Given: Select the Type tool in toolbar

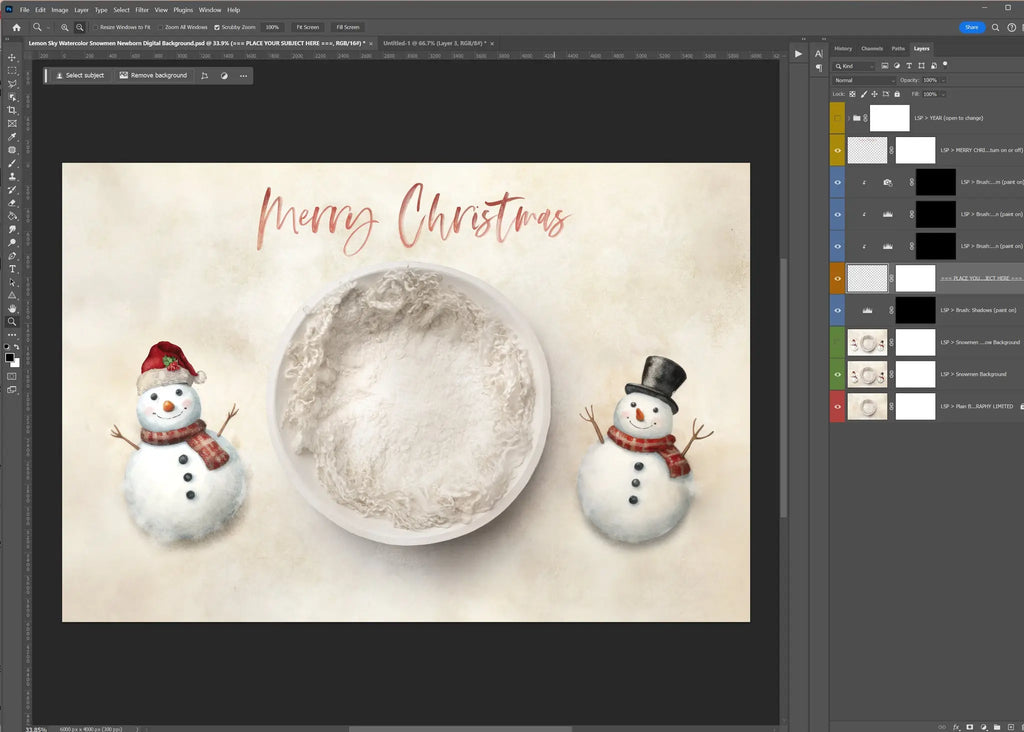Looking at the screenshot, I should coord(12,269).
